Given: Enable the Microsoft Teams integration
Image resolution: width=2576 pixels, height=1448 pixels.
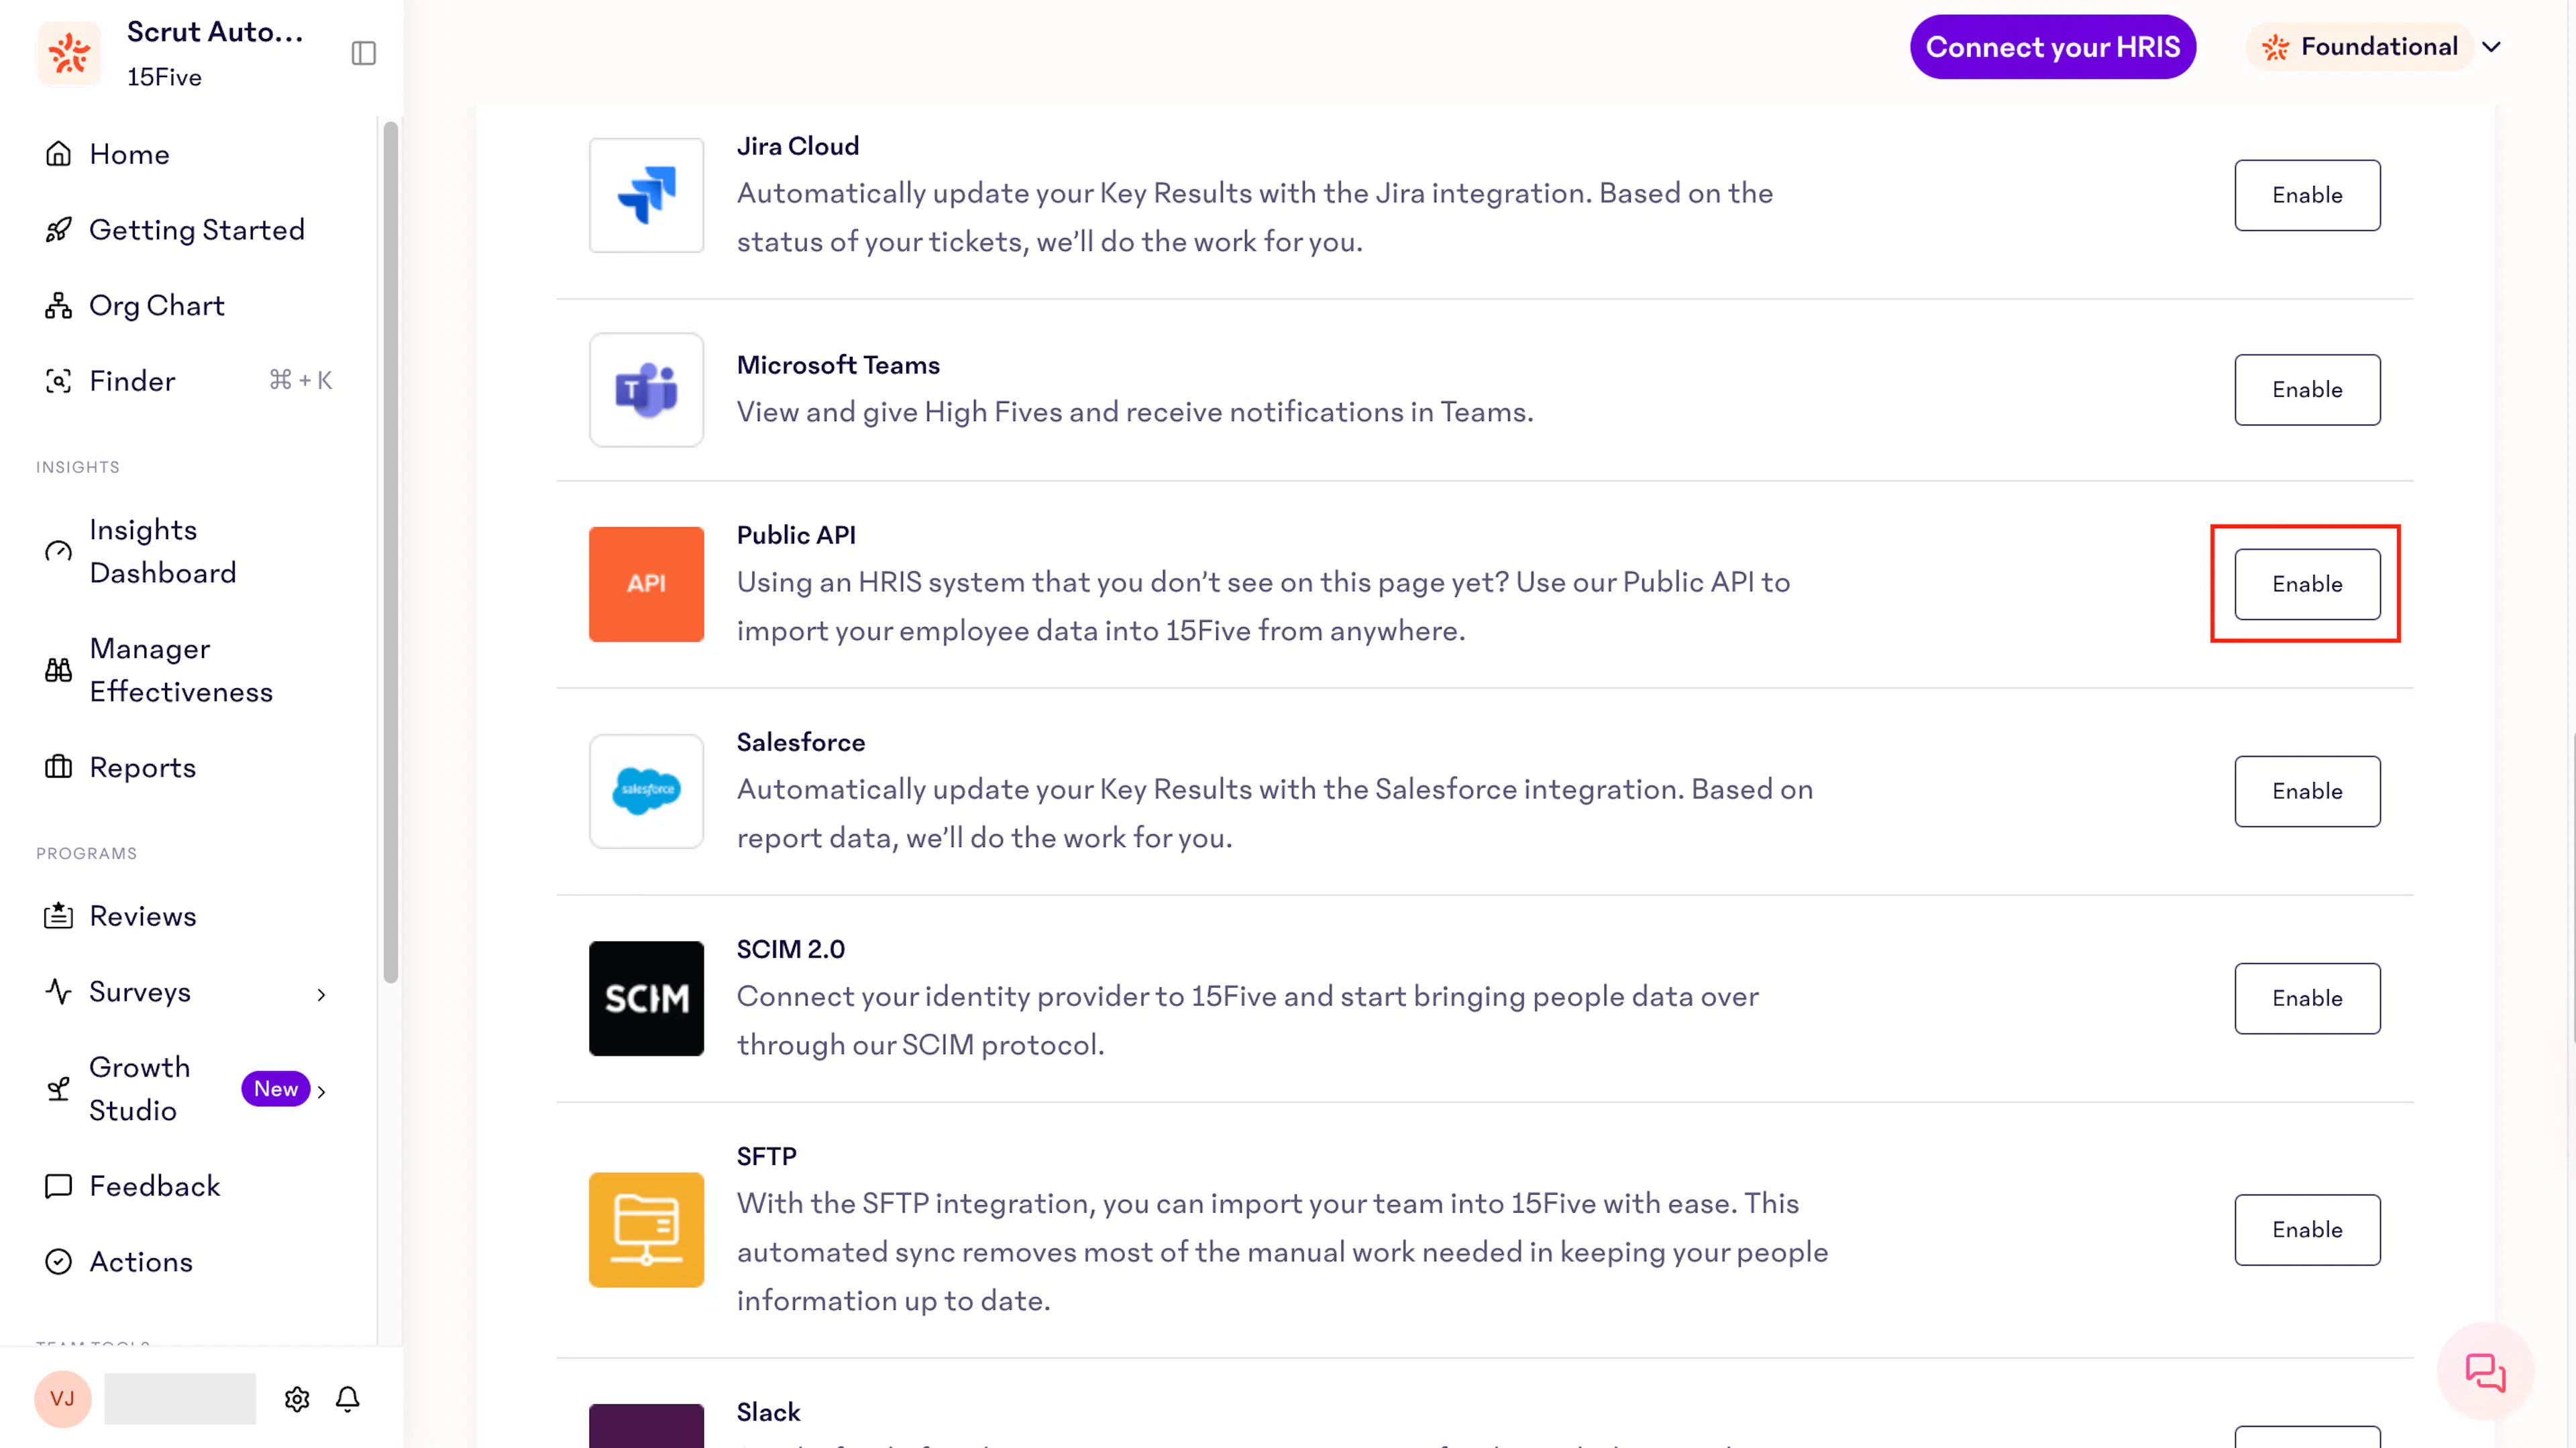Looking at the screenshot, I should click(x=2307, y=389).
